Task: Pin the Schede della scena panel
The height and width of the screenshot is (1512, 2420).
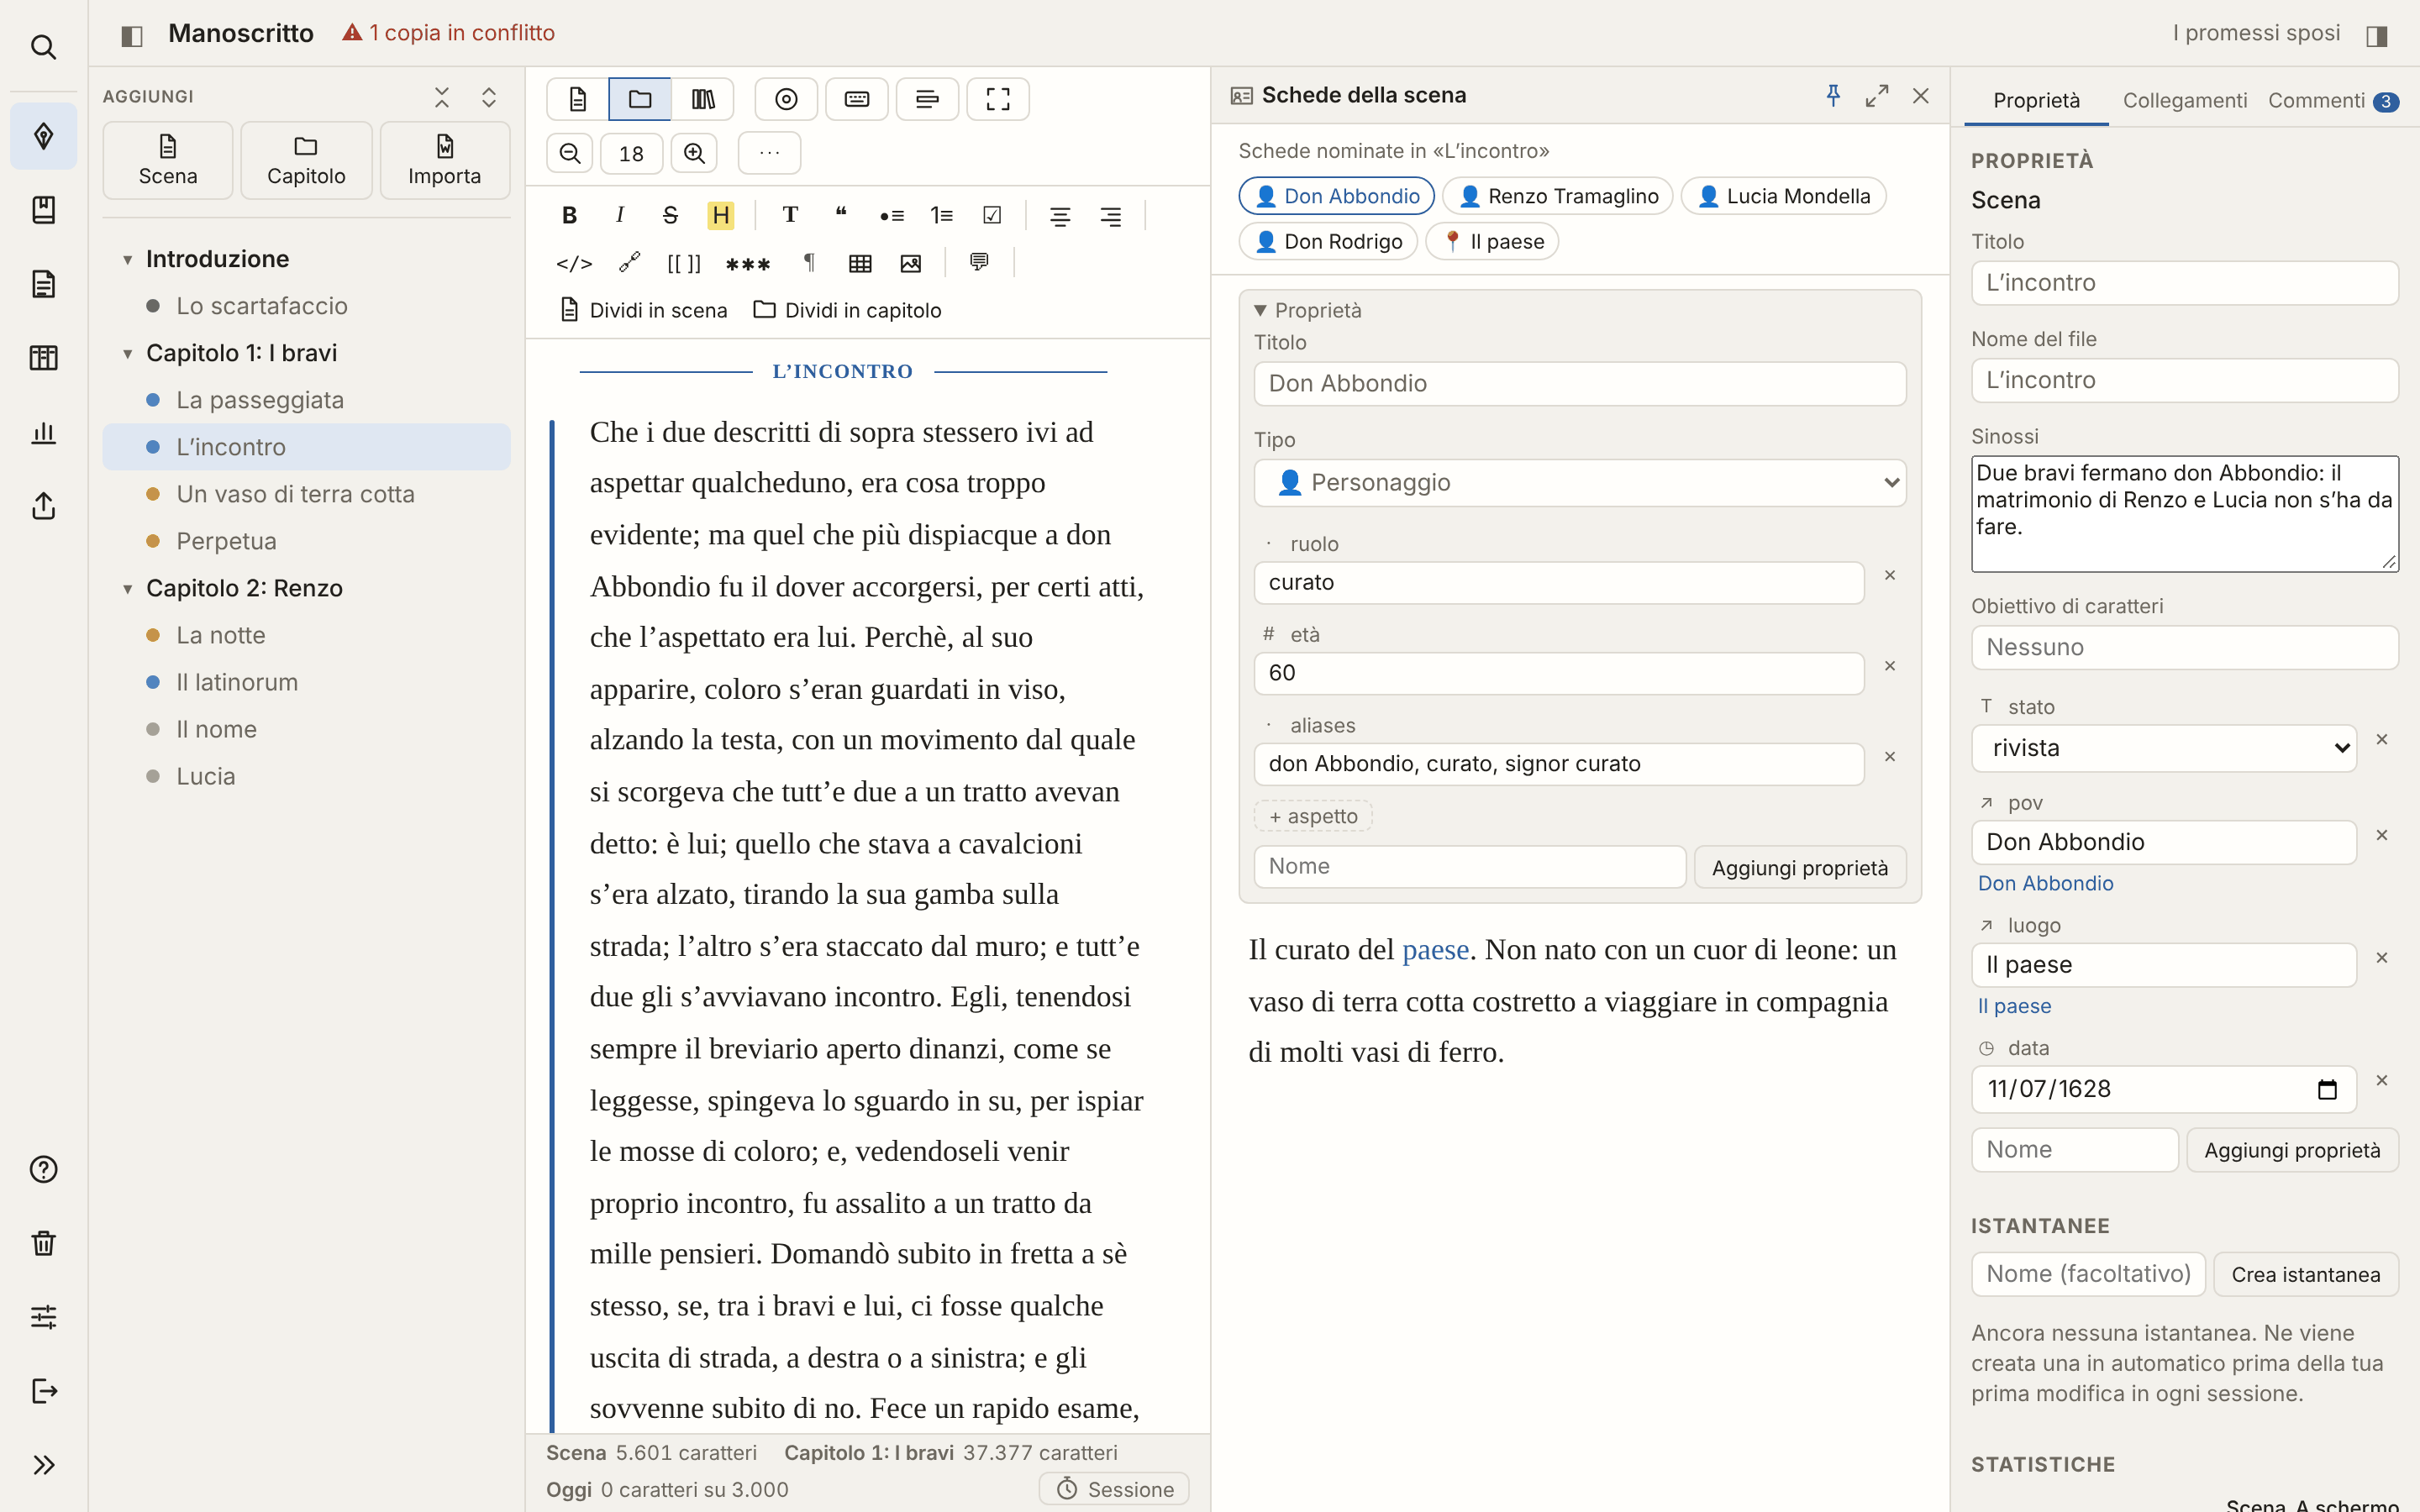Action: pyautogui.click(x=1833, y=96)
